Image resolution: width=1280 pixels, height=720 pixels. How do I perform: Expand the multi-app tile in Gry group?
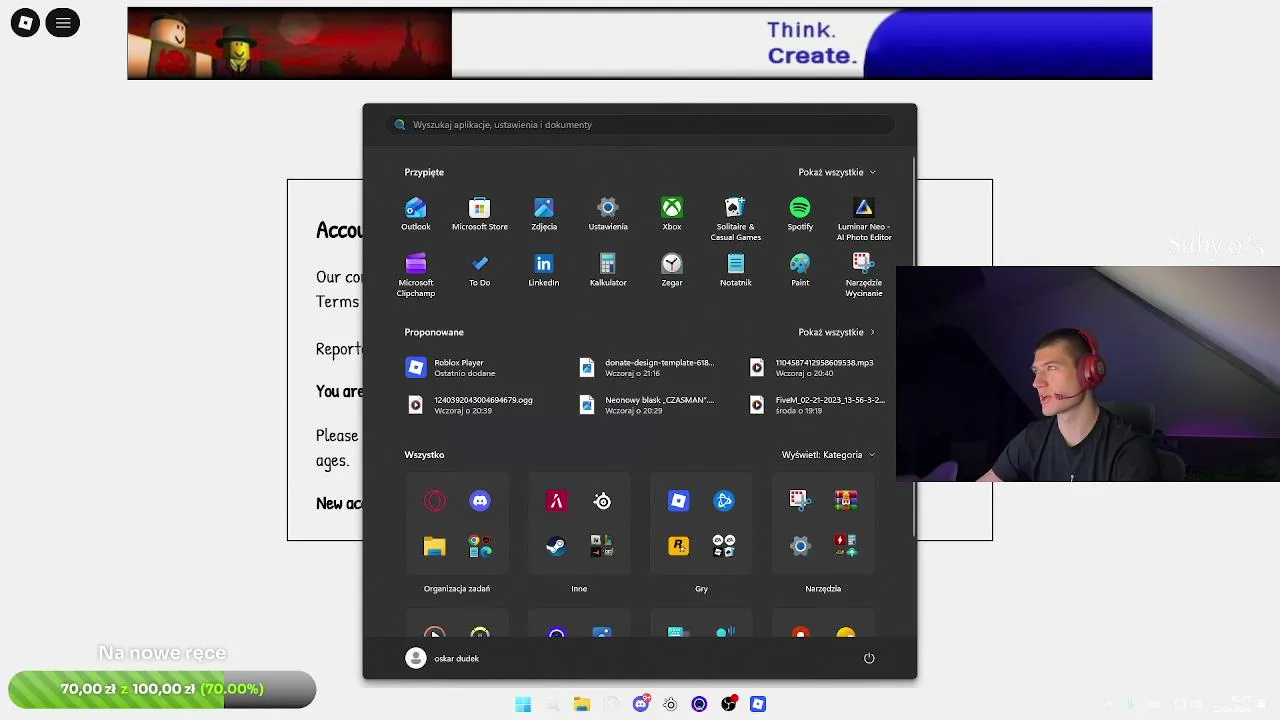point(724,546)
